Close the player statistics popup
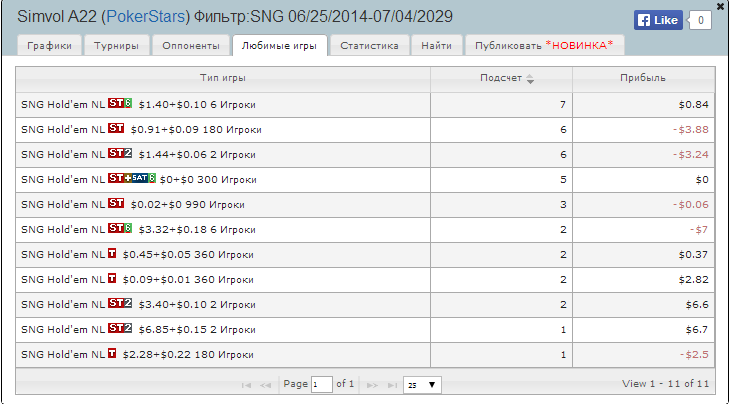The image size is (742, 404). coord(720,7)
